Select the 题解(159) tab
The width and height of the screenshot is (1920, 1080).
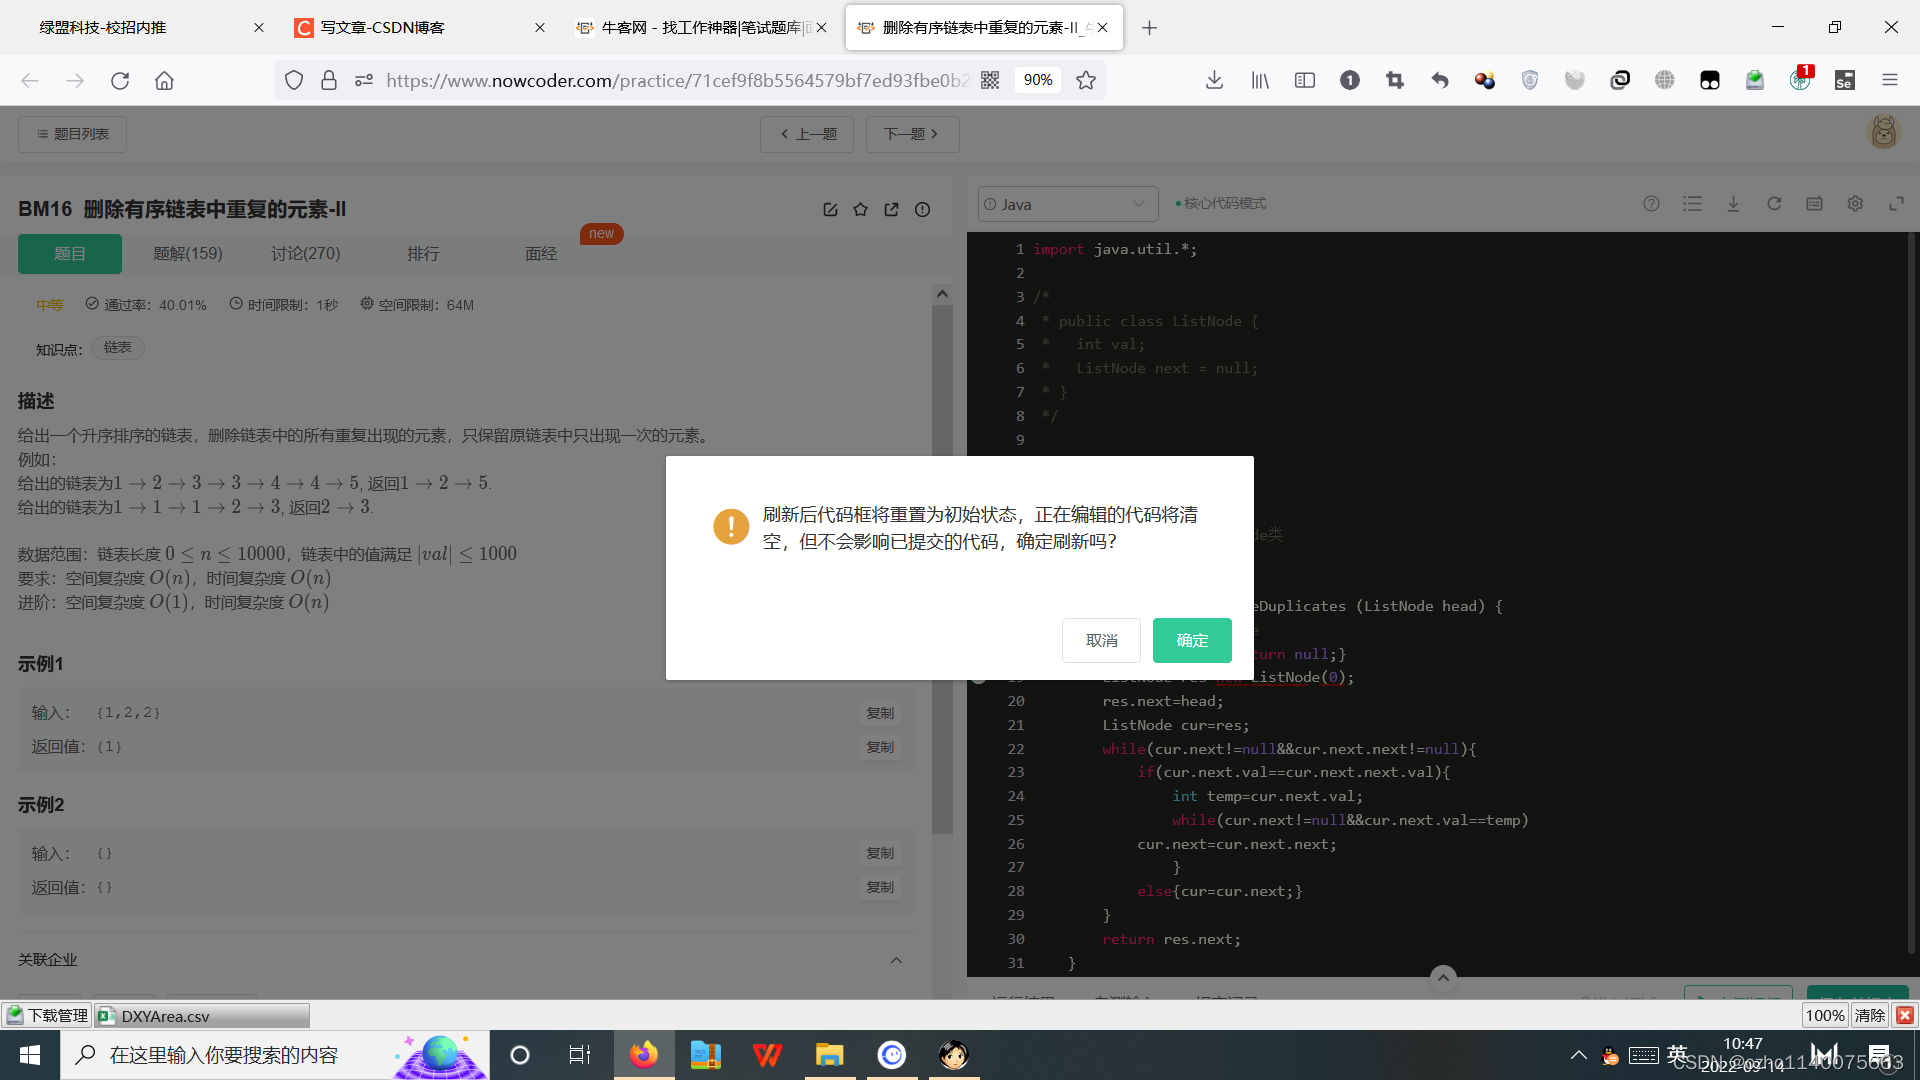coord(187,253)
